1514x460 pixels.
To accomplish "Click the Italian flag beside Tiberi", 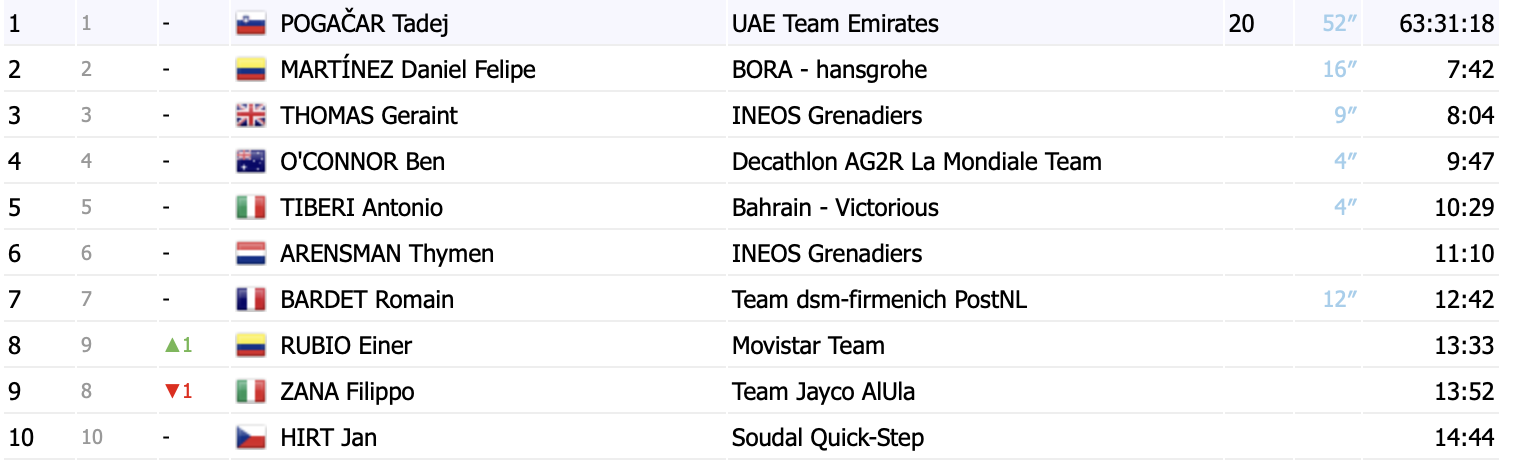I will click(250, 208).
